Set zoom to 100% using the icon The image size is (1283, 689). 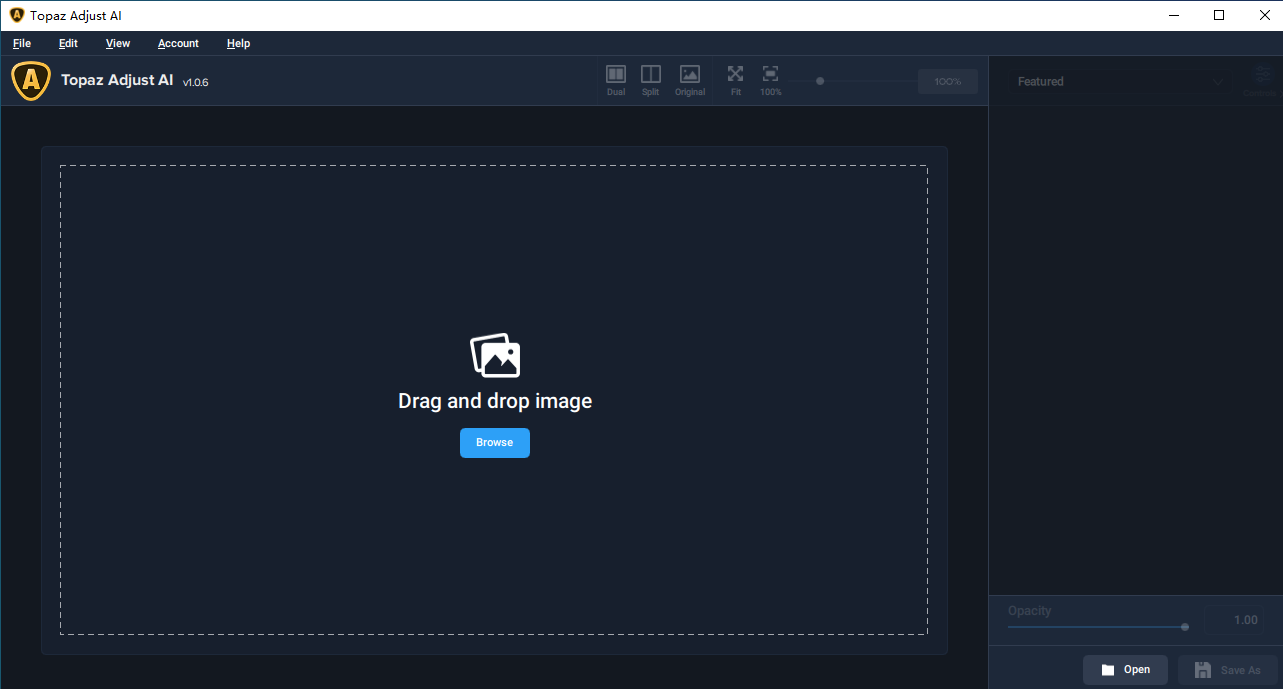pyautogui.click(x=770, y=80)
